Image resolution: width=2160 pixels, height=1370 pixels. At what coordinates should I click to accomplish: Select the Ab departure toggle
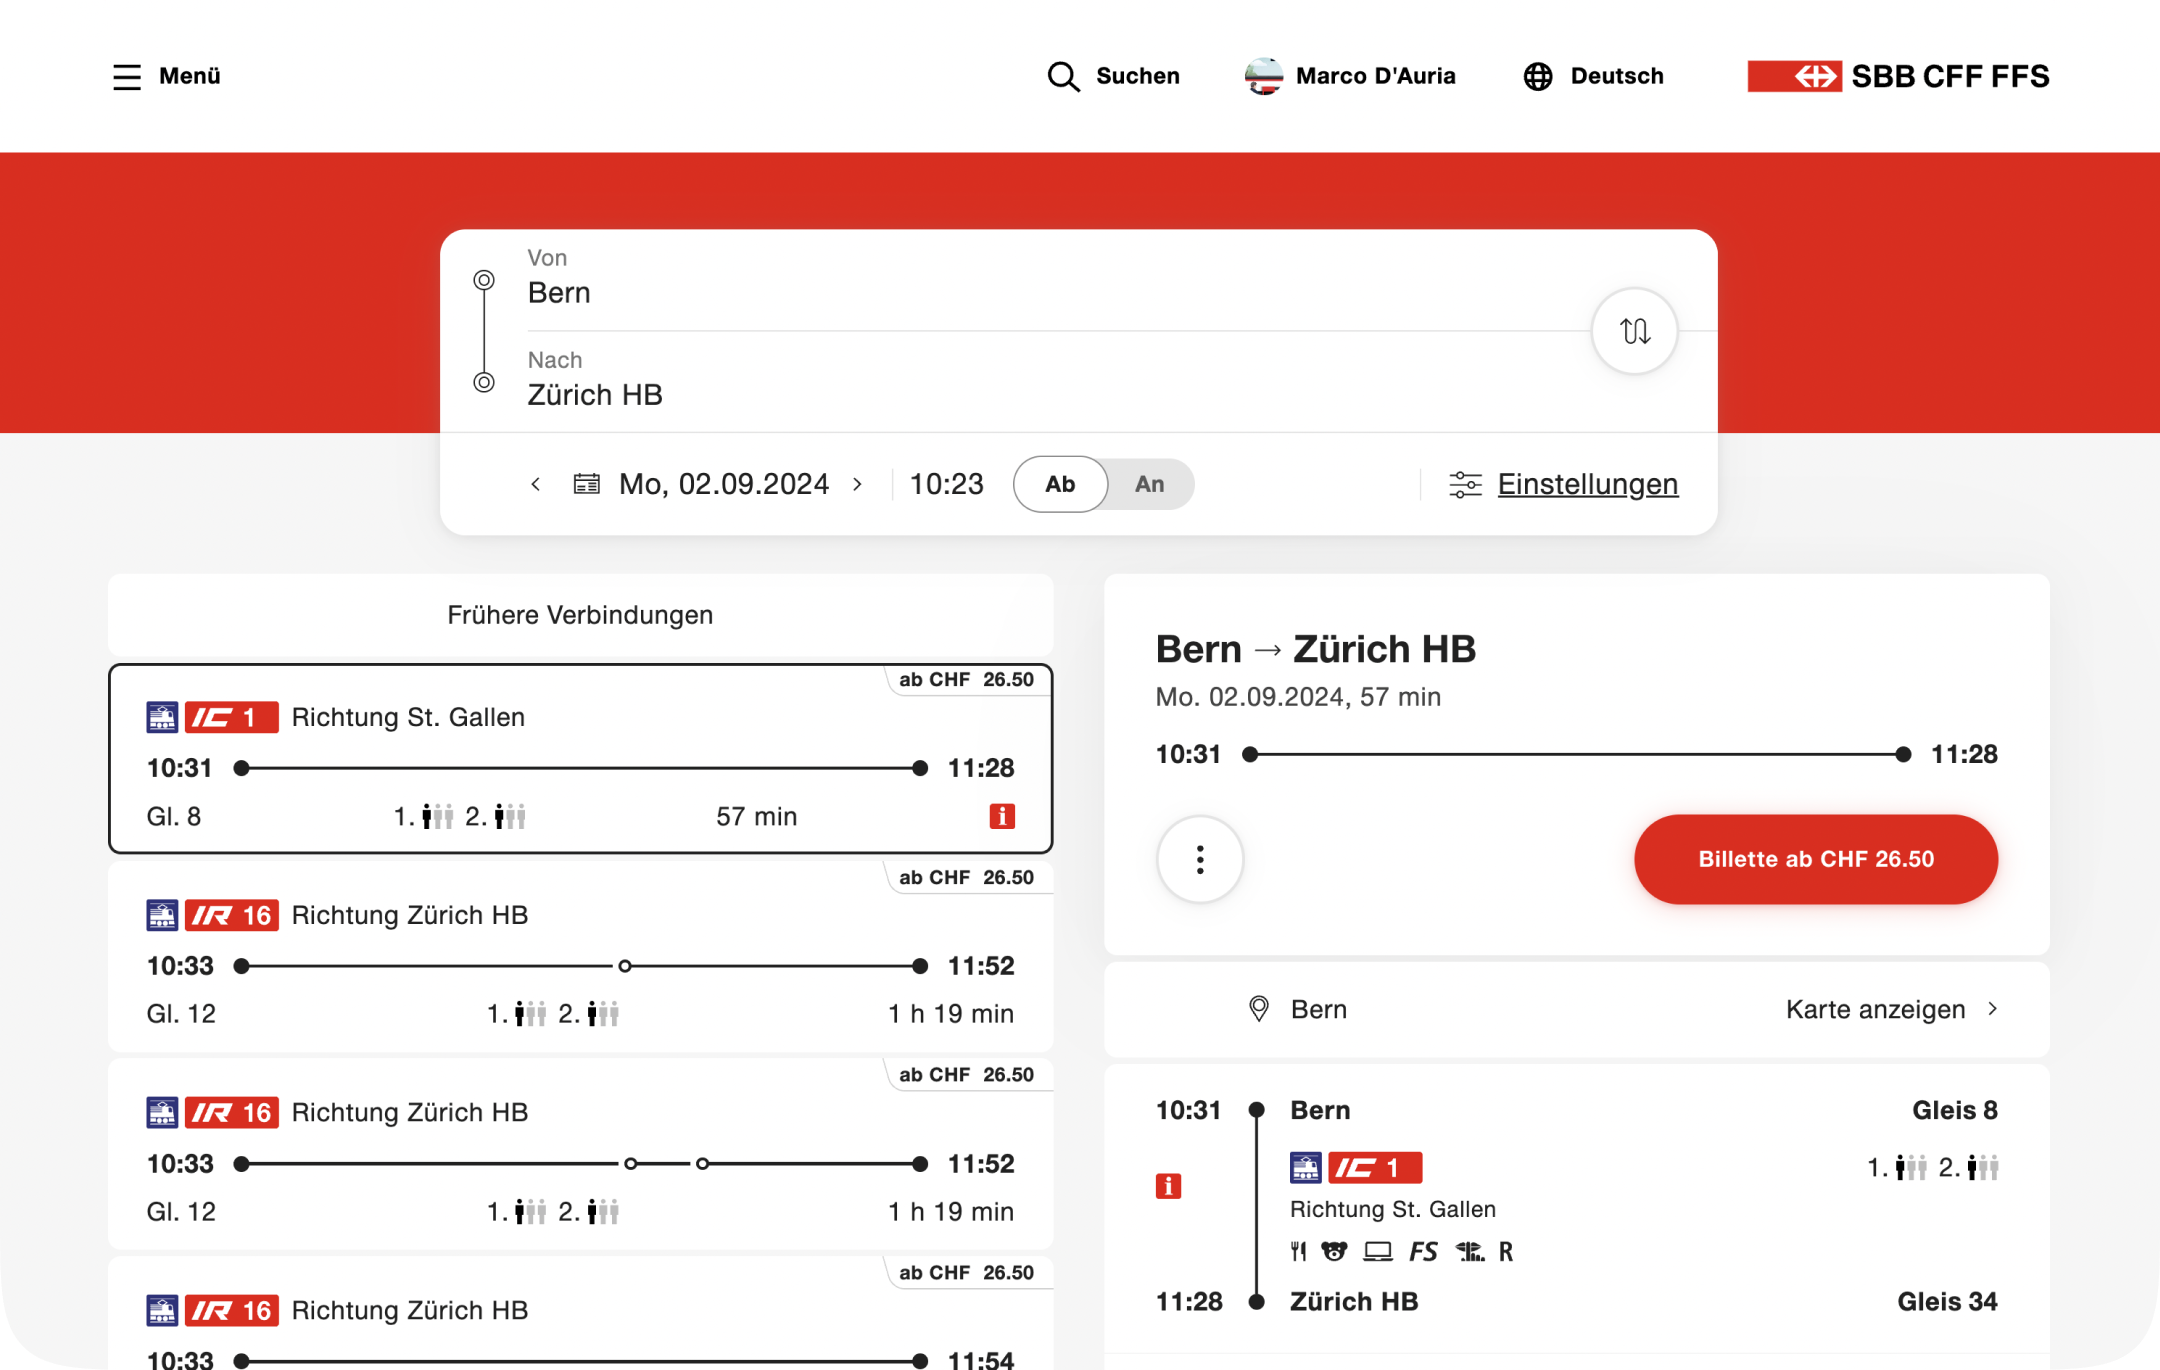tap(1060, 485)
